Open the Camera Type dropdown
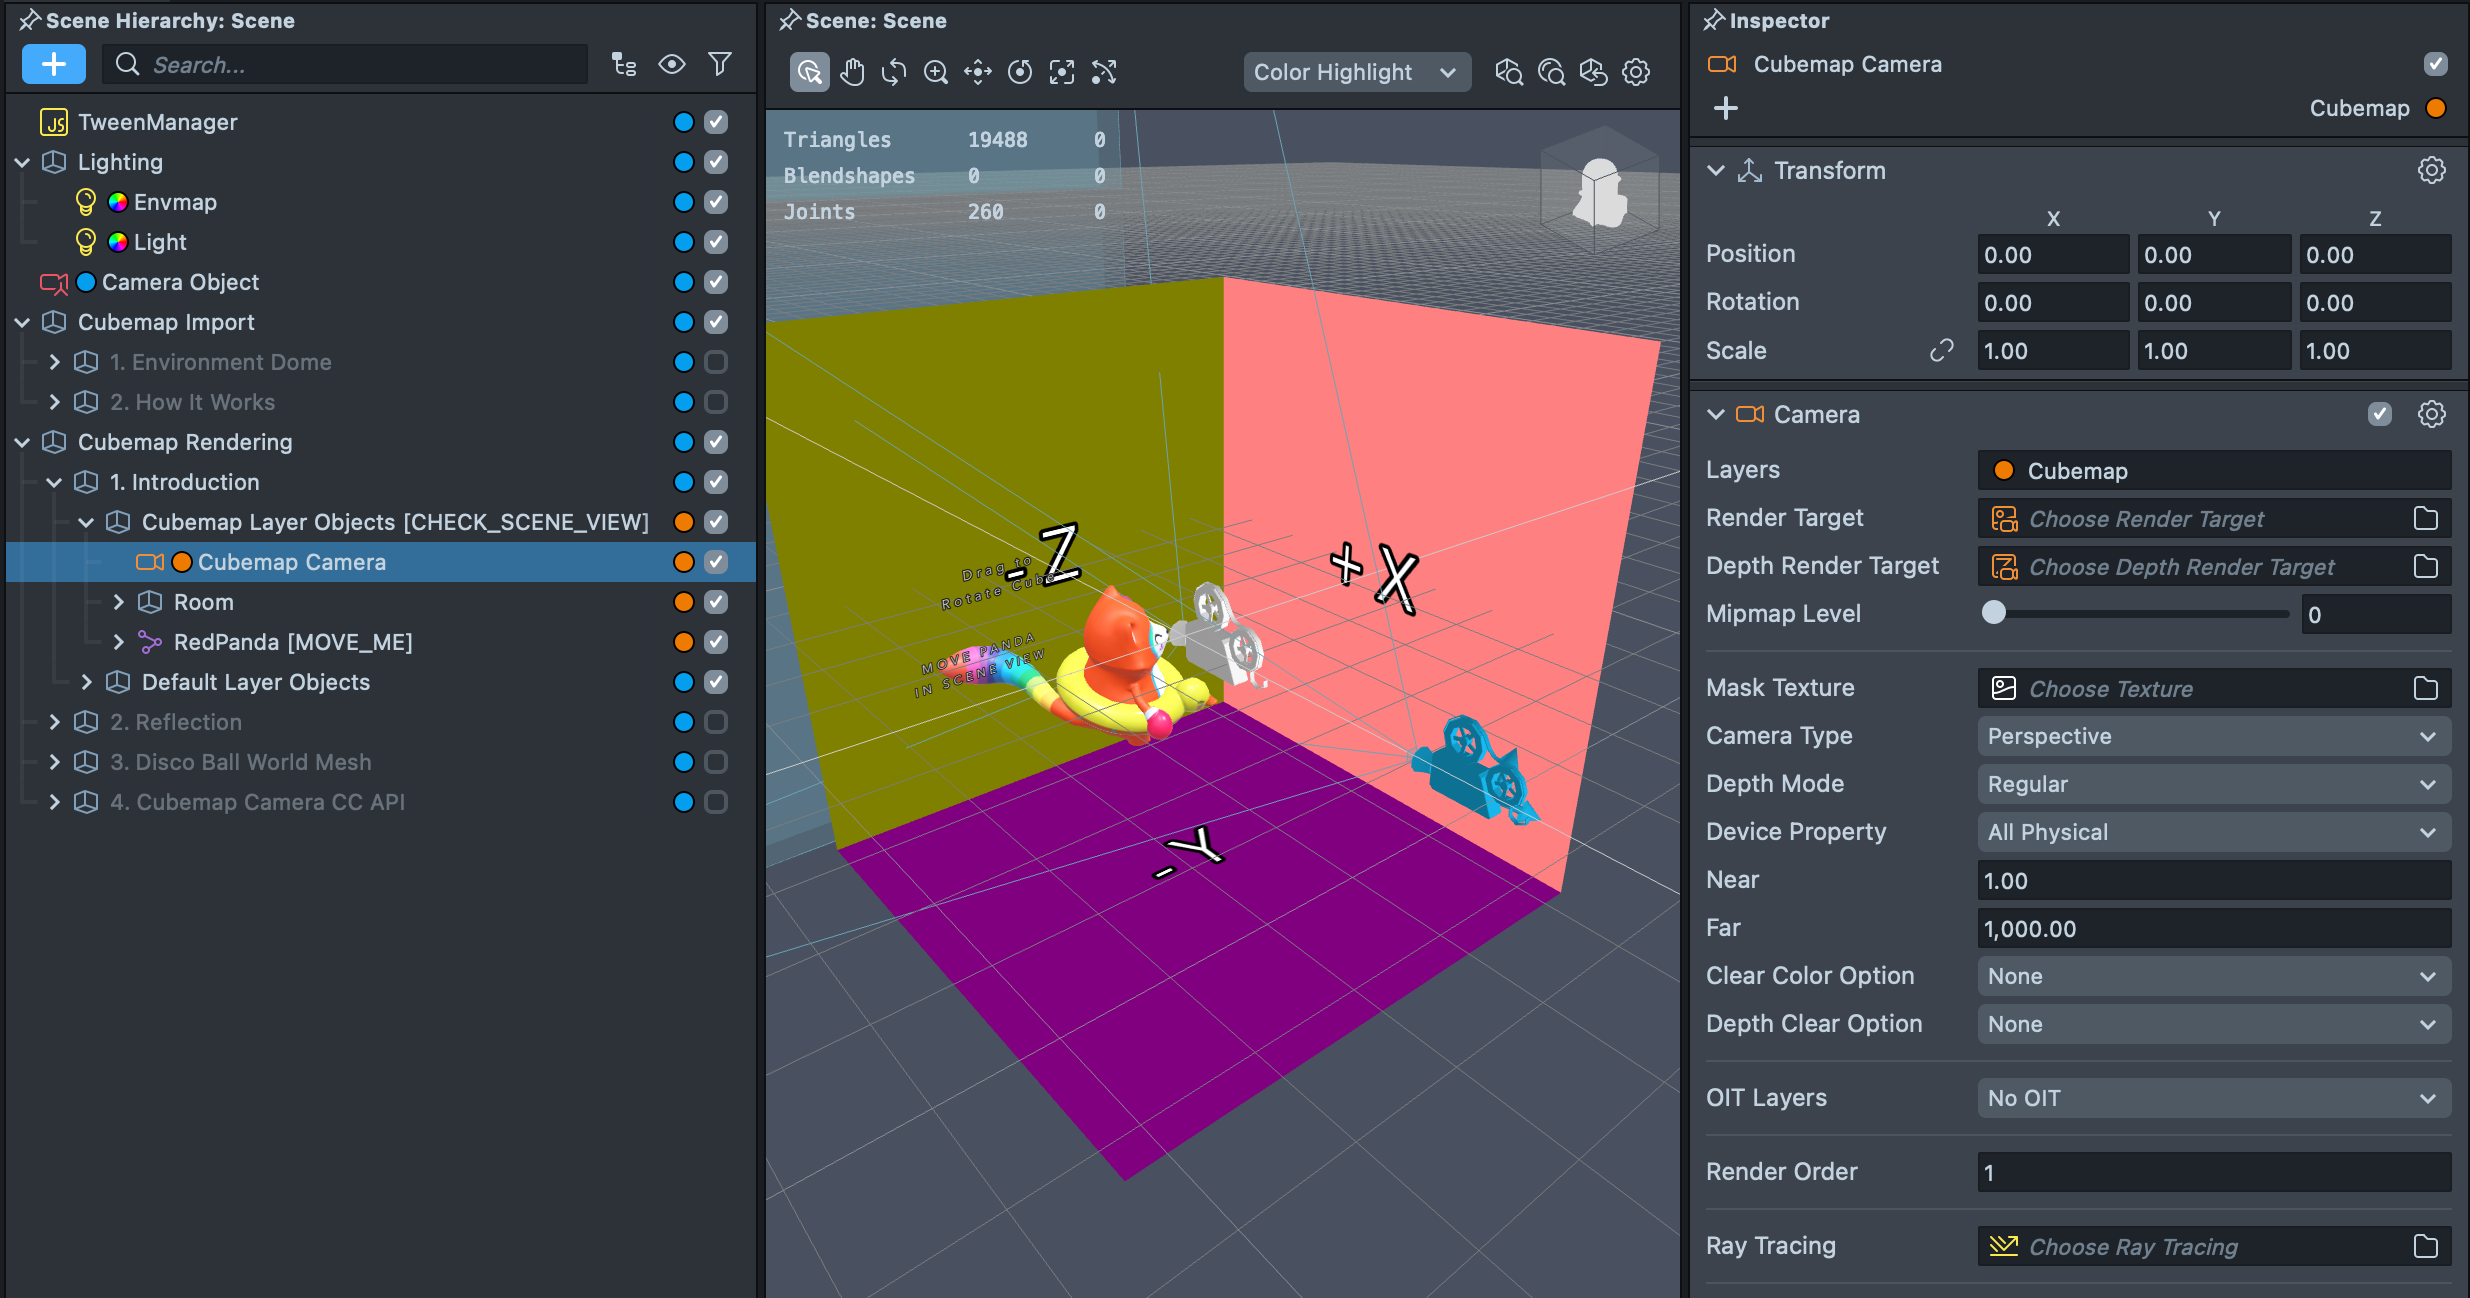Viewport: 2470px width, 1298px height. pos(2213,736)
